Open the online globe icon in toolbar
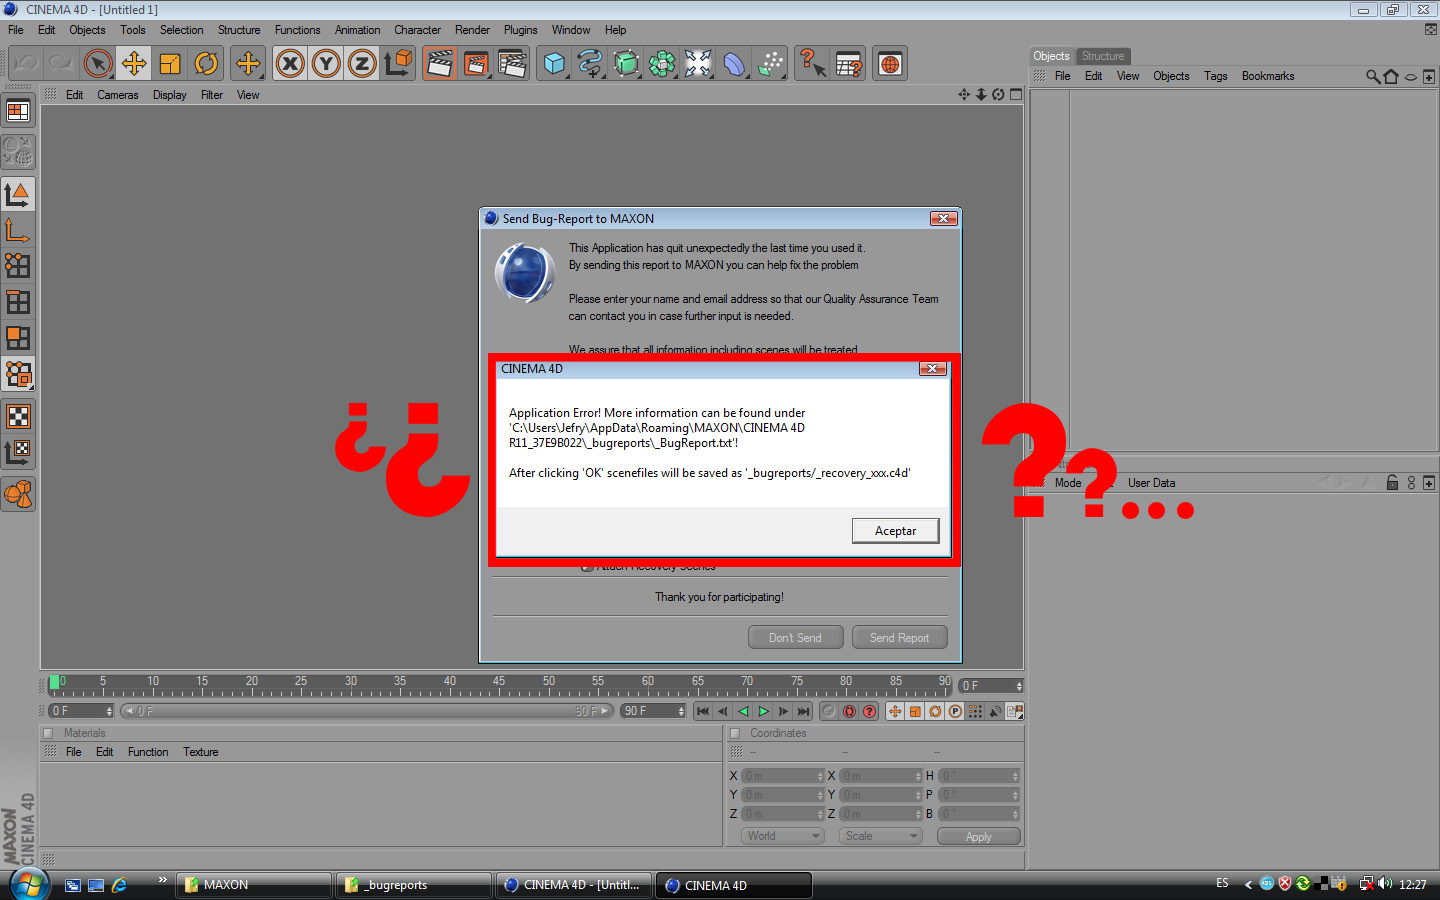Image resolution: width=1440 pixels, height=900 pixels. [890, 64]
